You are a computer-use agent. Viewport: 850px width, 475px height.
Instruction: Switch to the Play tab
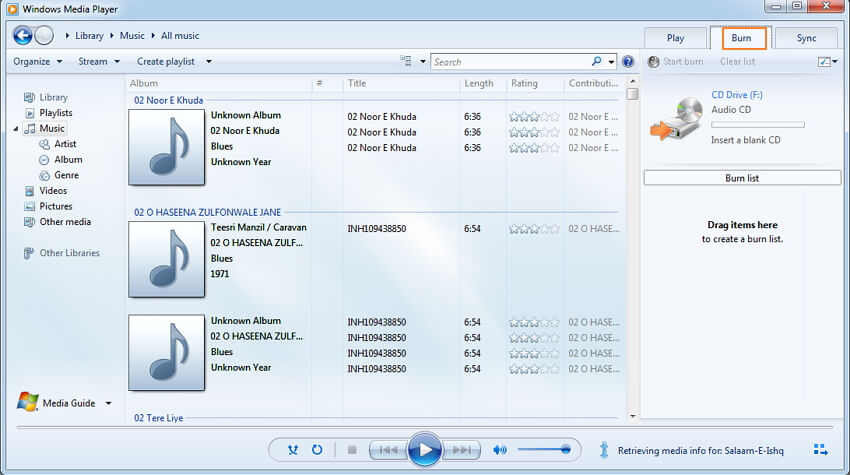point(675,38)
